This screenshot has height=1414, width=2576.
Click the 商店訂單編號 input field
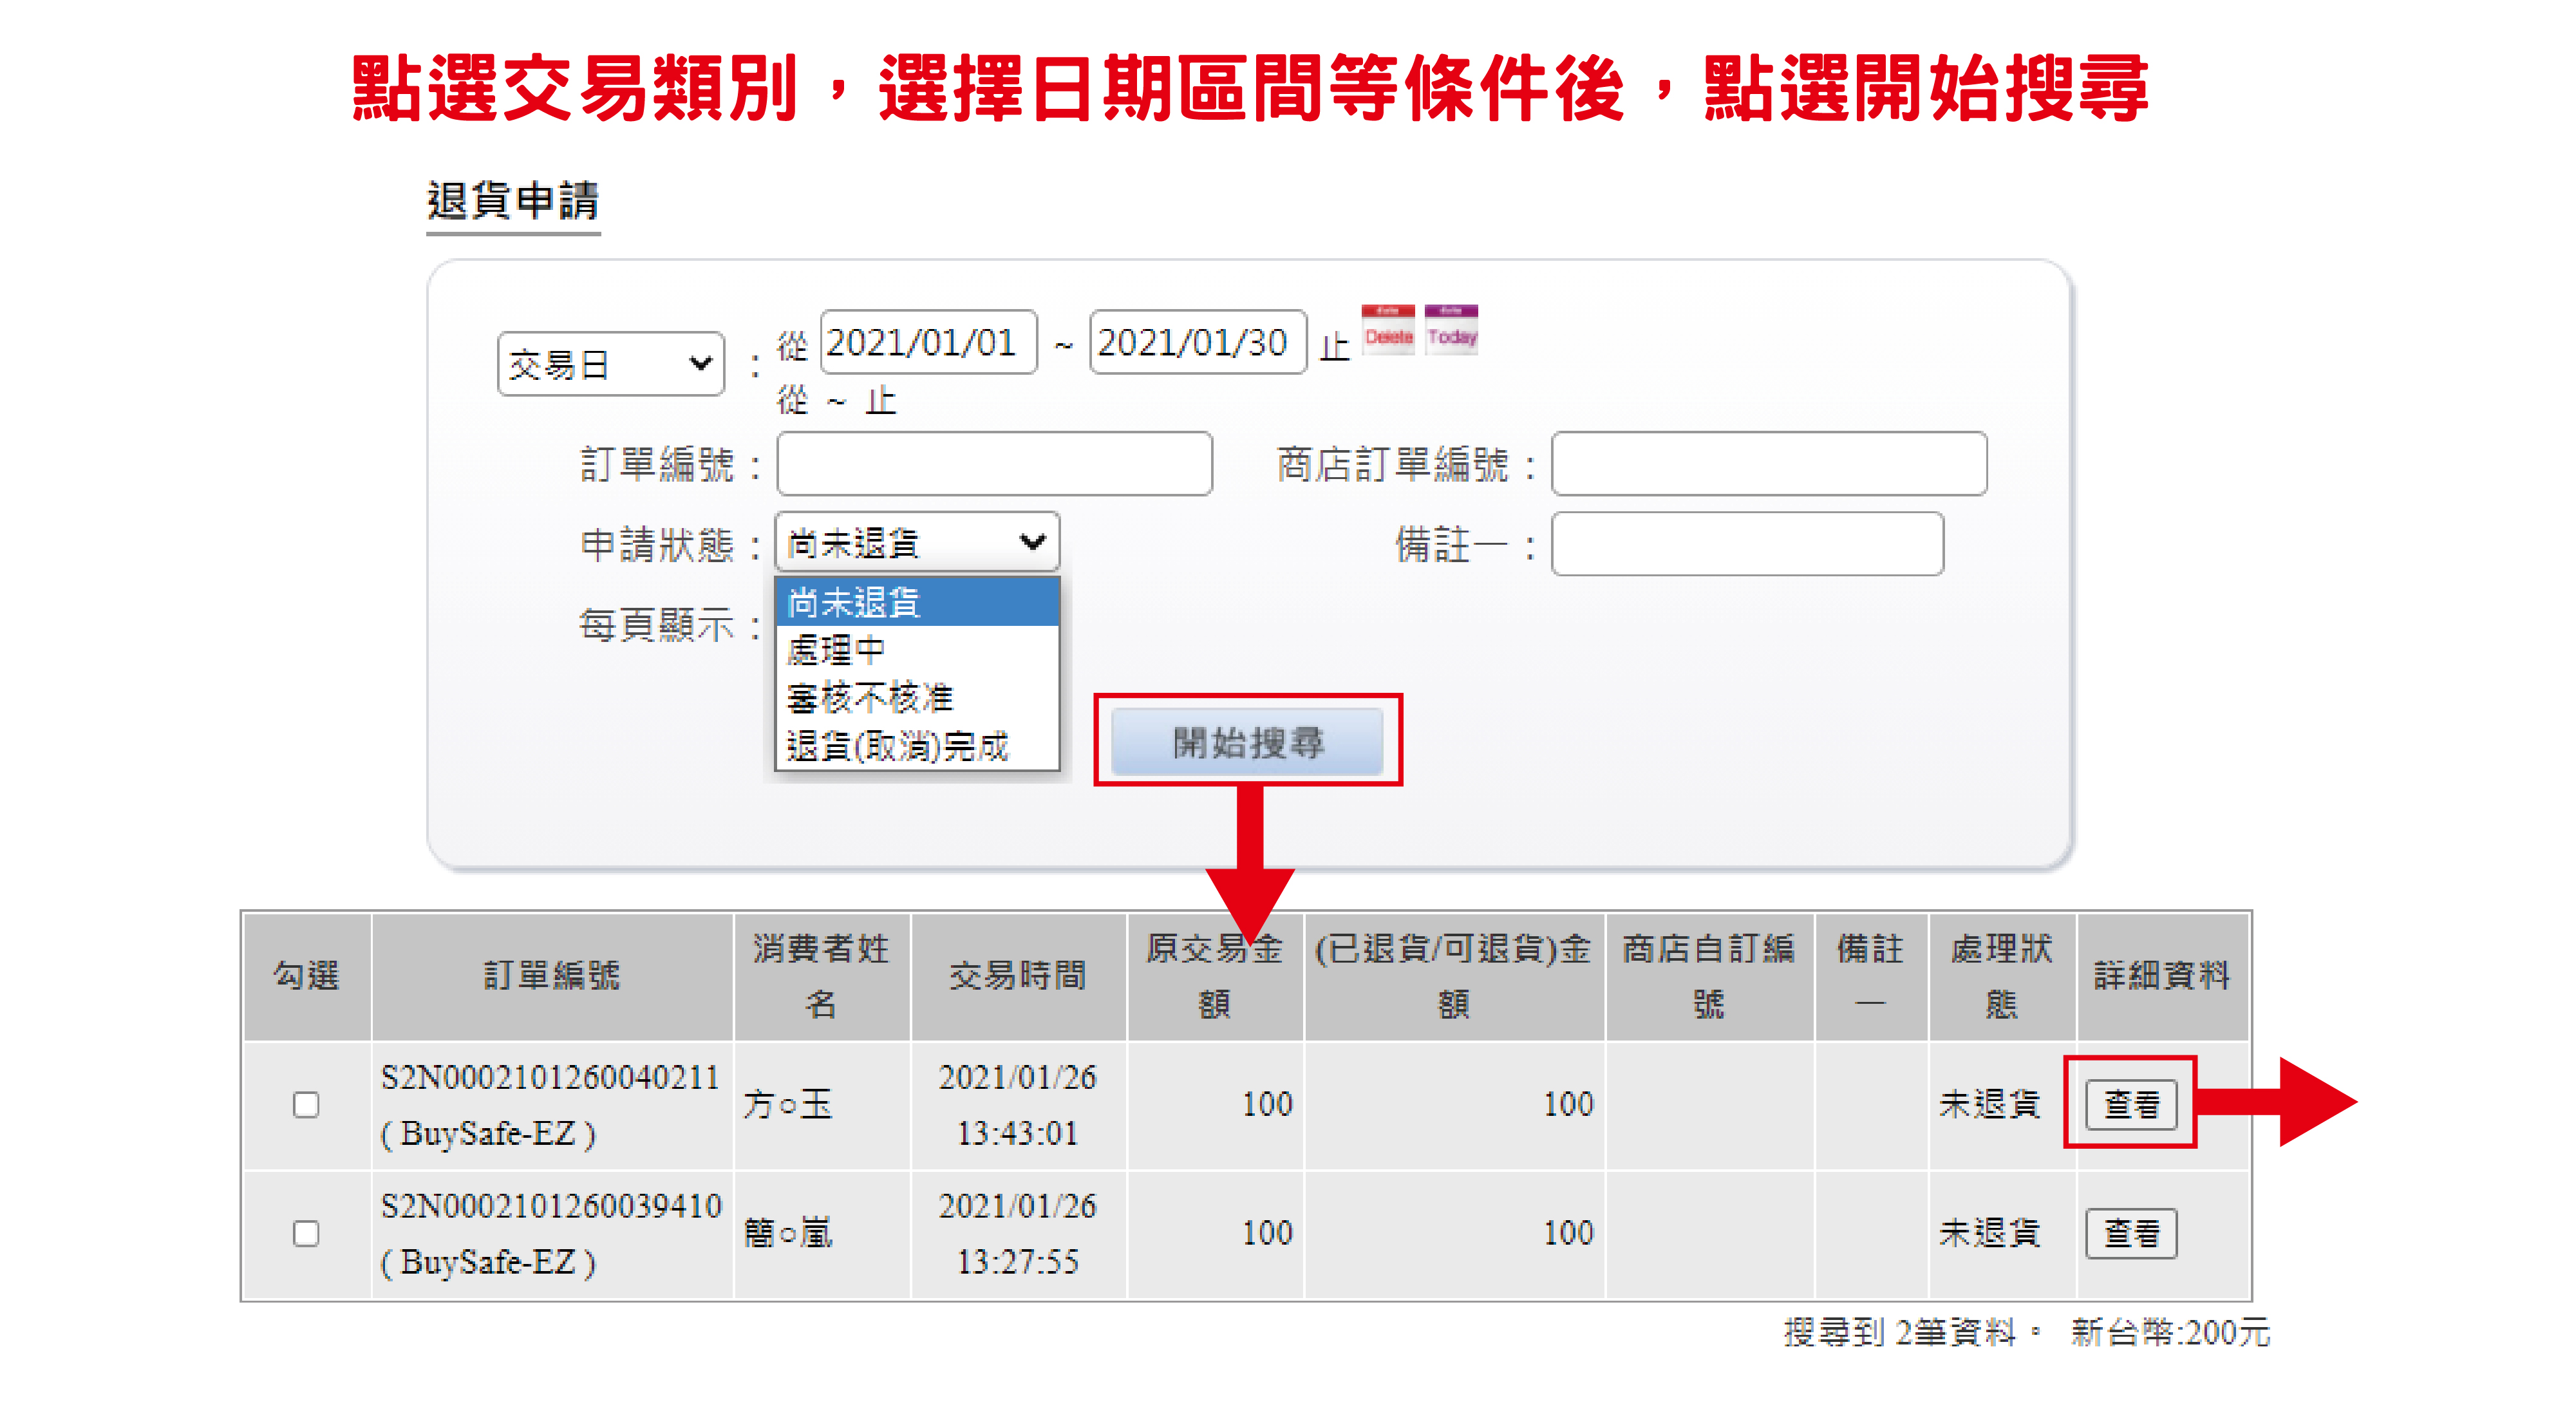(x=1769, y=464)
